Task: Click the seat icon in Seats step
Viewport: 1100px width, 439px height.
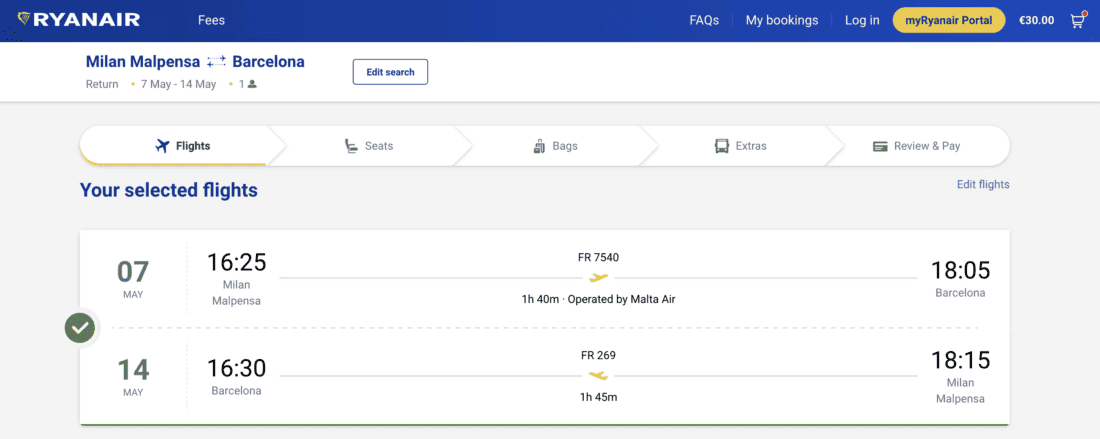Action: click(351, 146)
